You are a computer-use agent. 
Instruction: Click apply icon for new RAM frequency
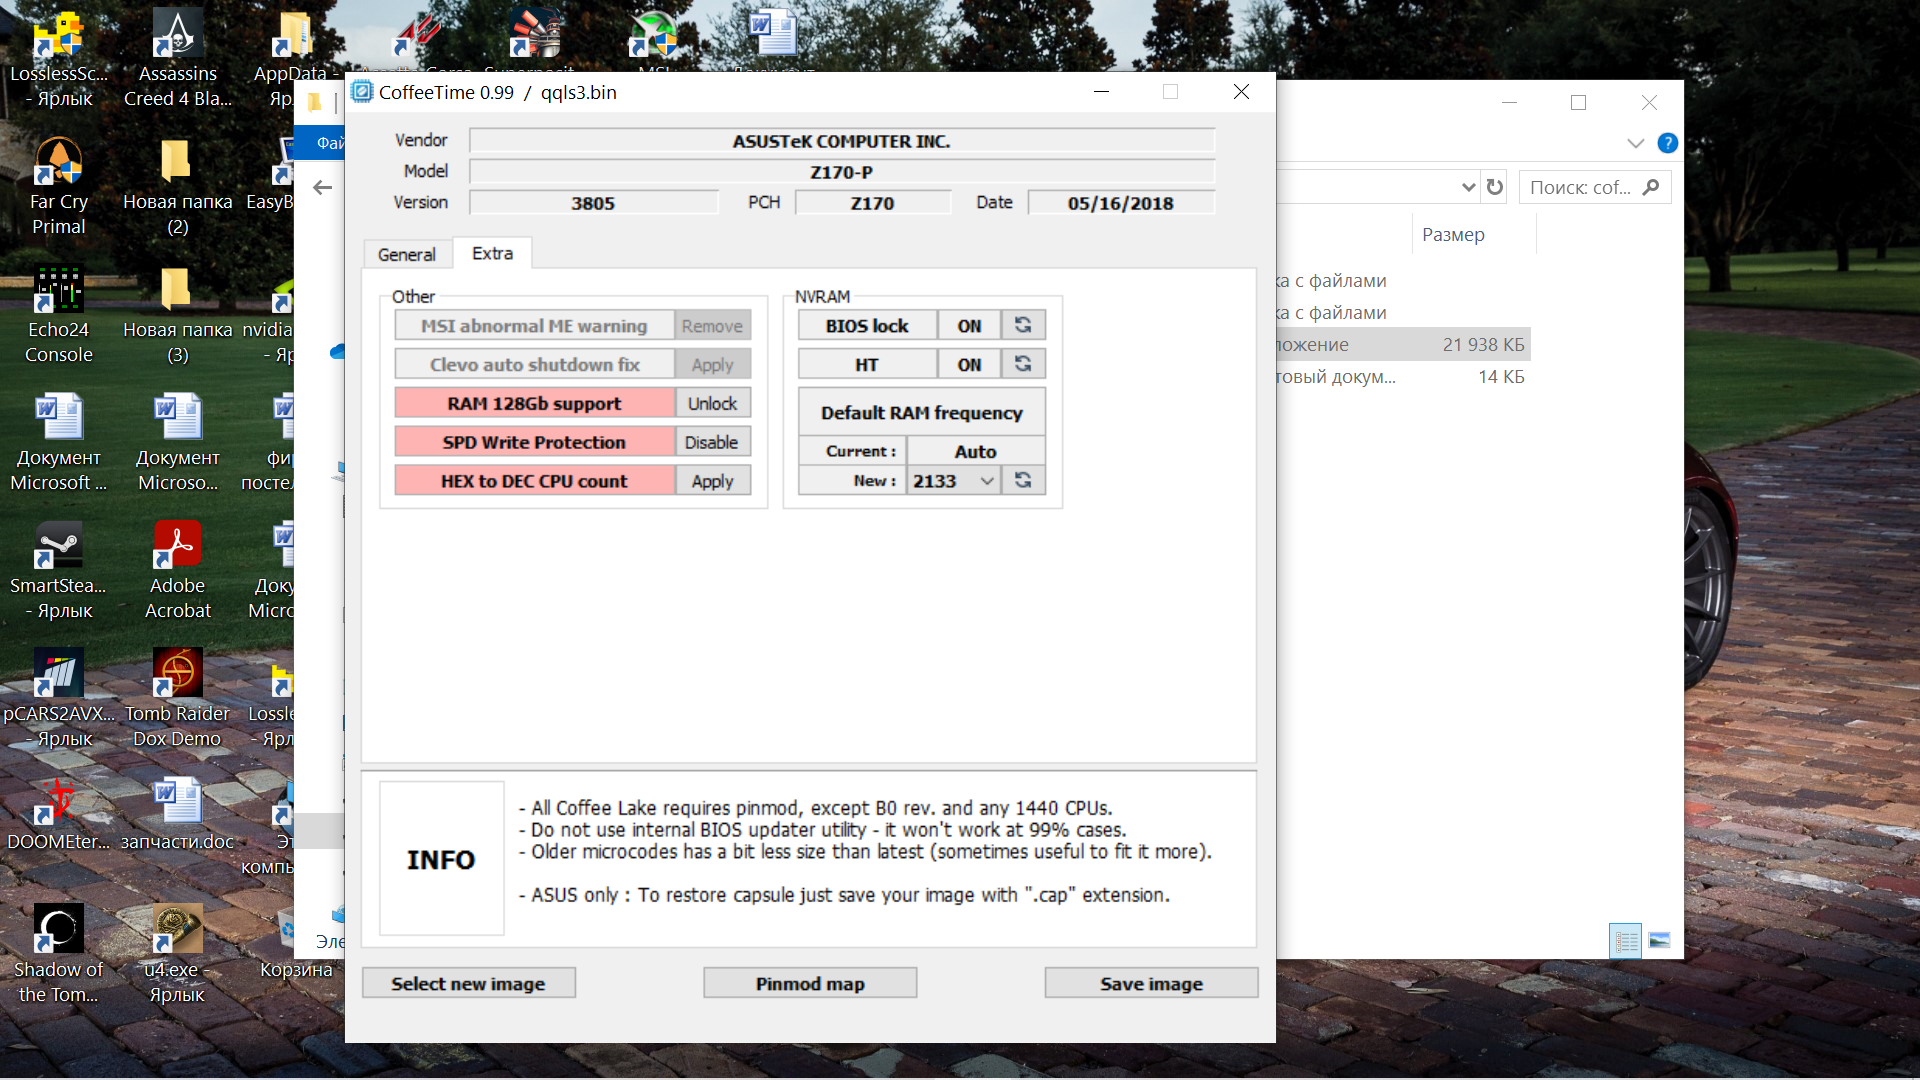[x=1023, y=480]
